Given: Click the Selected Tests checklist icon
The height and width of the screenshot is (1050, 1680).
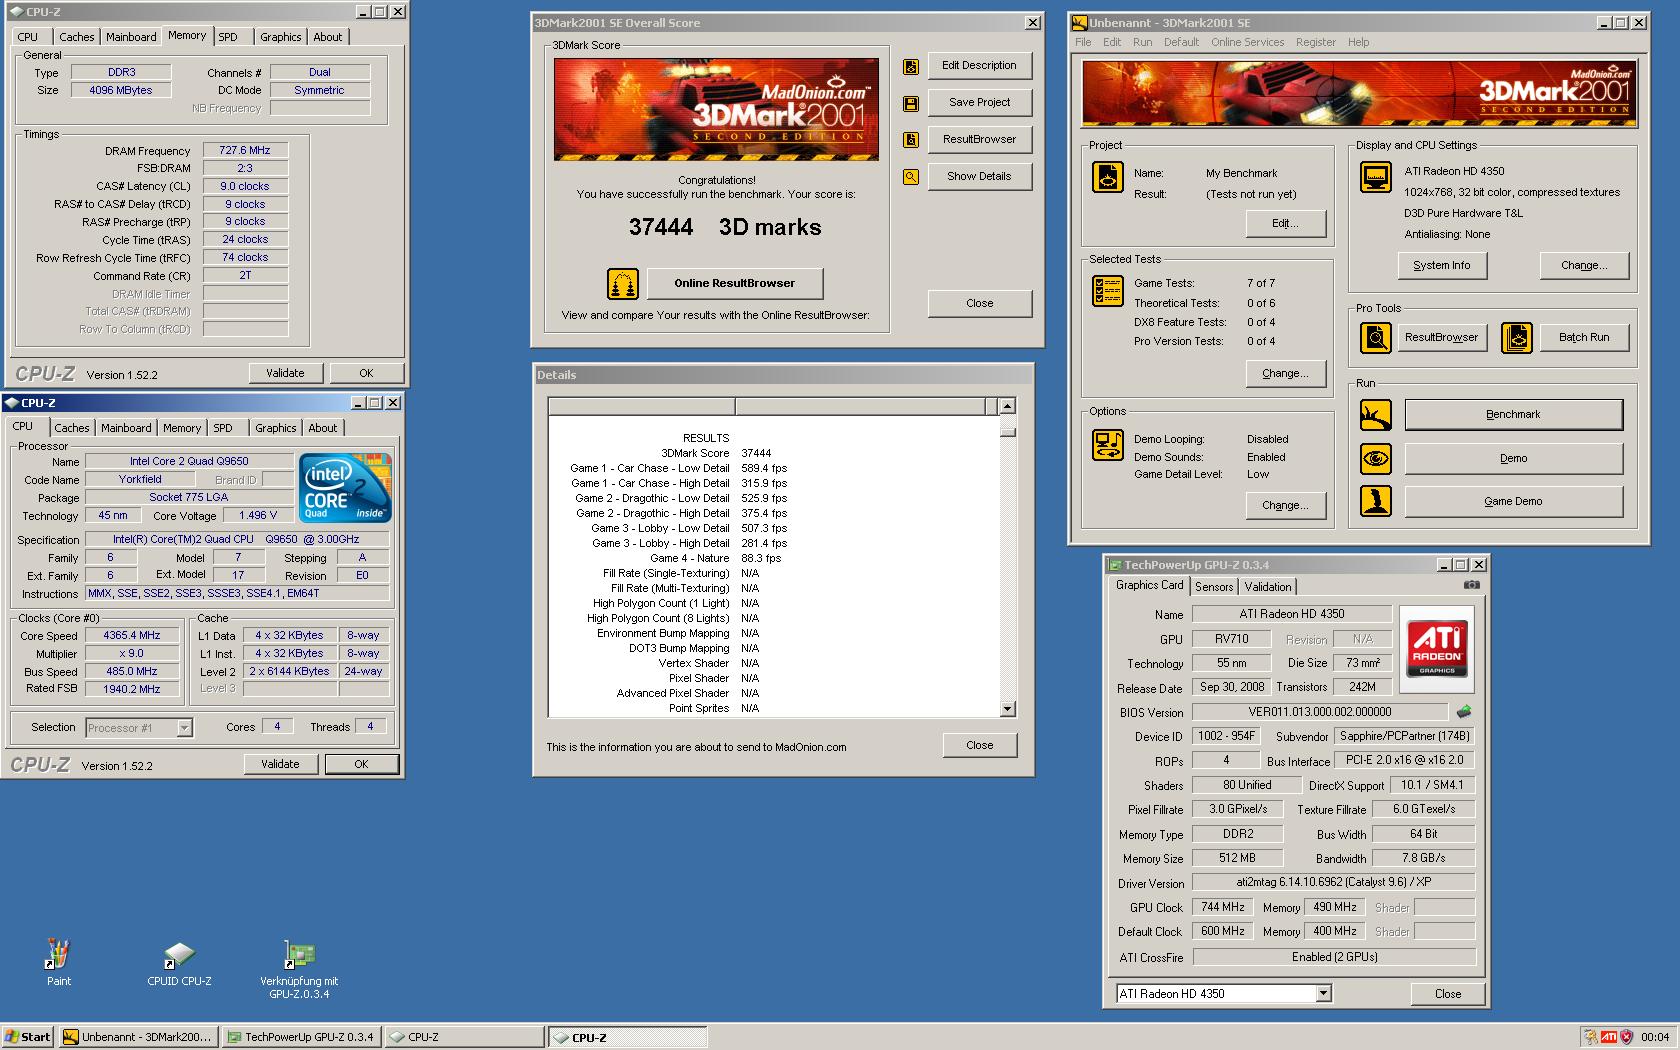Looking at the screenshot, I should pos(1108,290).
